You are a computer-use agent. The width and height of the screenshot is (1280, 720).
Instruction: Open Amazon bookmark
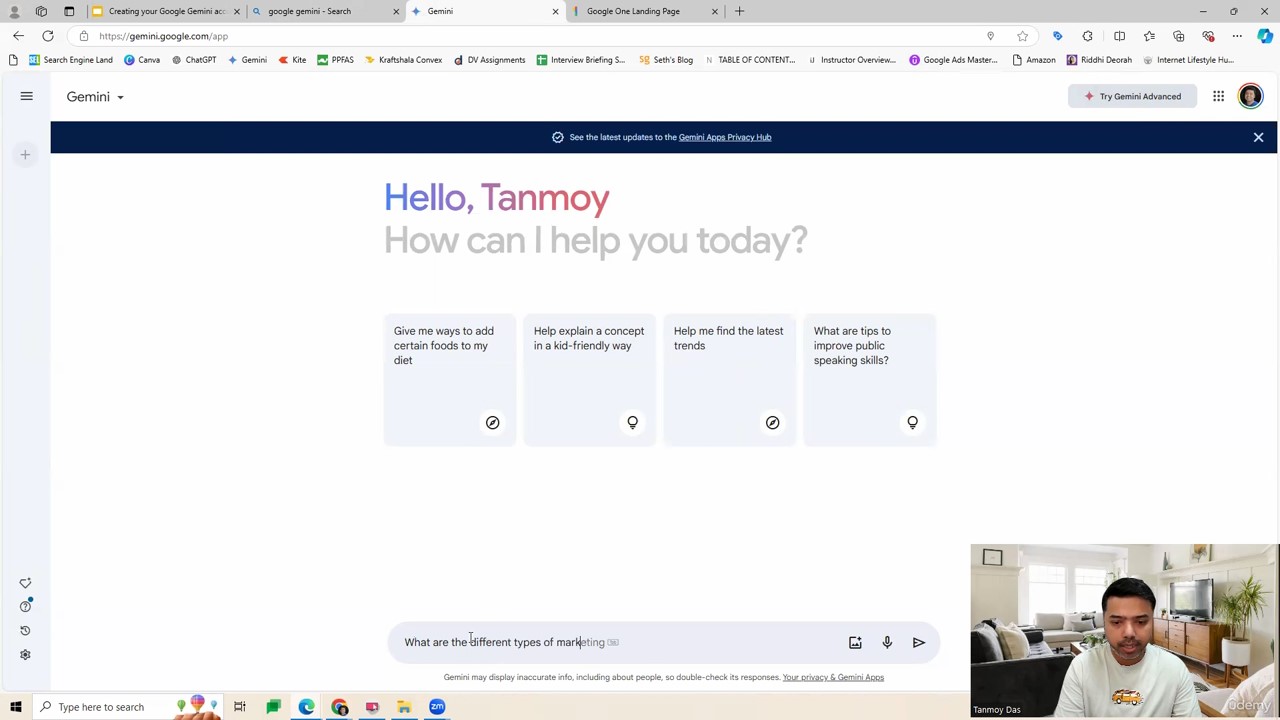1034,60
